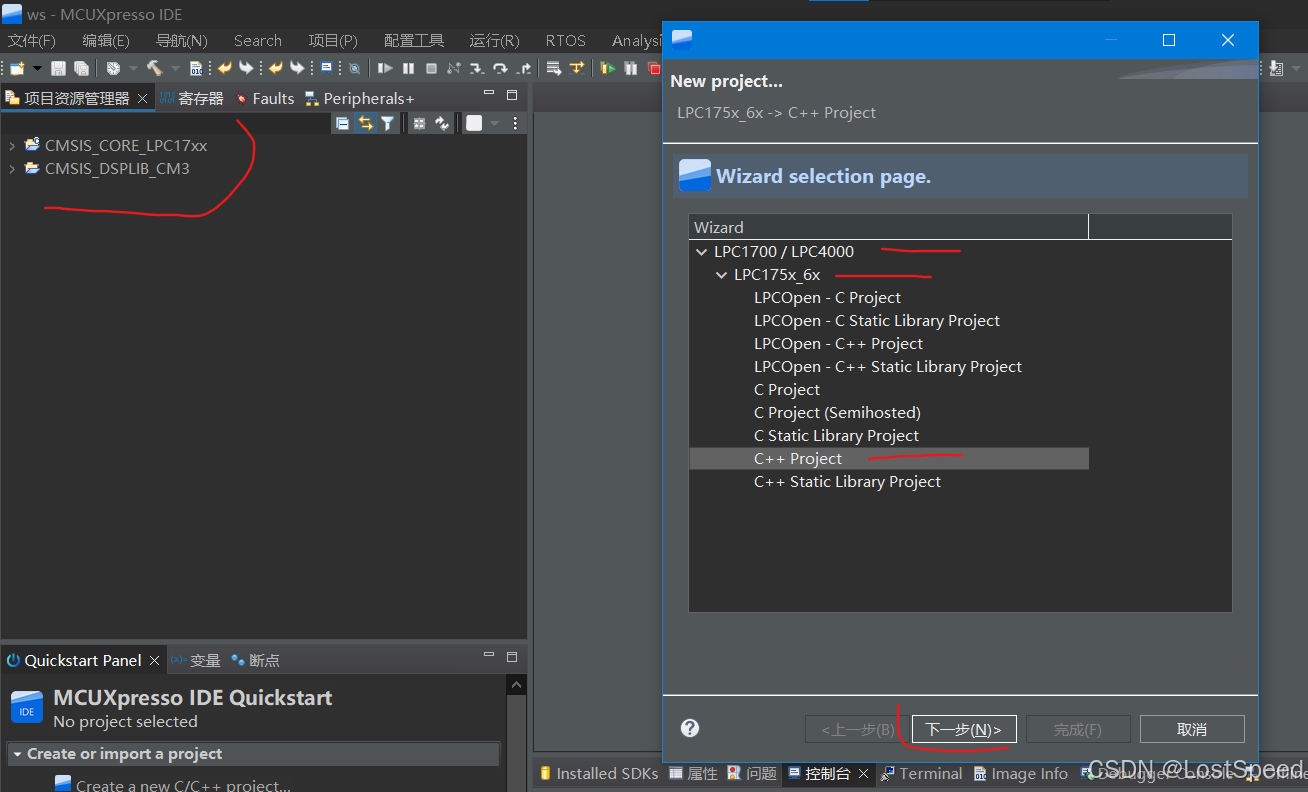Maximize the project explorer panel
Image resolution: width=1308 pixels, height=792 pixels.
tap(512, 95)
